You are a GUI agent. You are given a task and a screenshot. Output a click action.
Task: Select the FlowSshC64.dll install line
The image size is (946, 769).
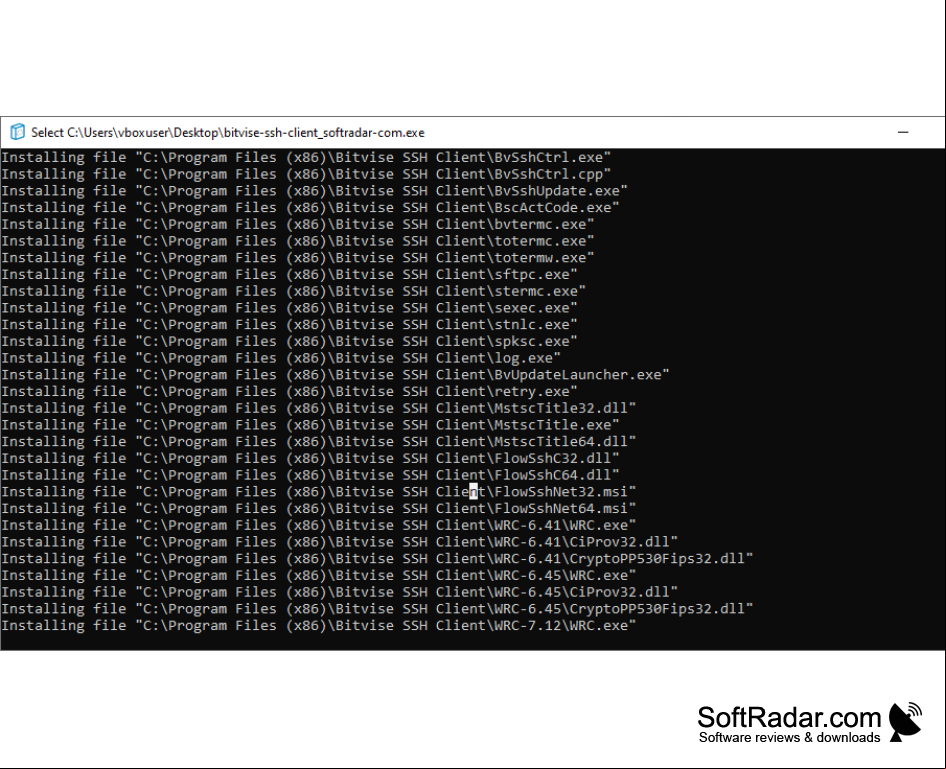click(310, 475)
